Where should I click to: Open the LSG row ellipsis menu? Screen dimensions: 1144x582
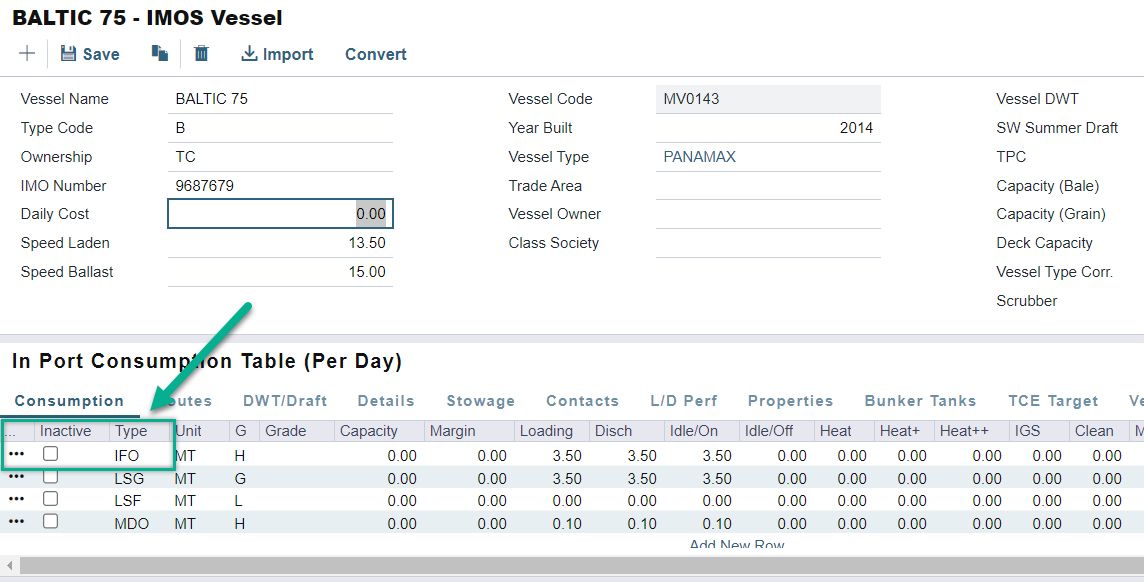[x=17, y=477]
